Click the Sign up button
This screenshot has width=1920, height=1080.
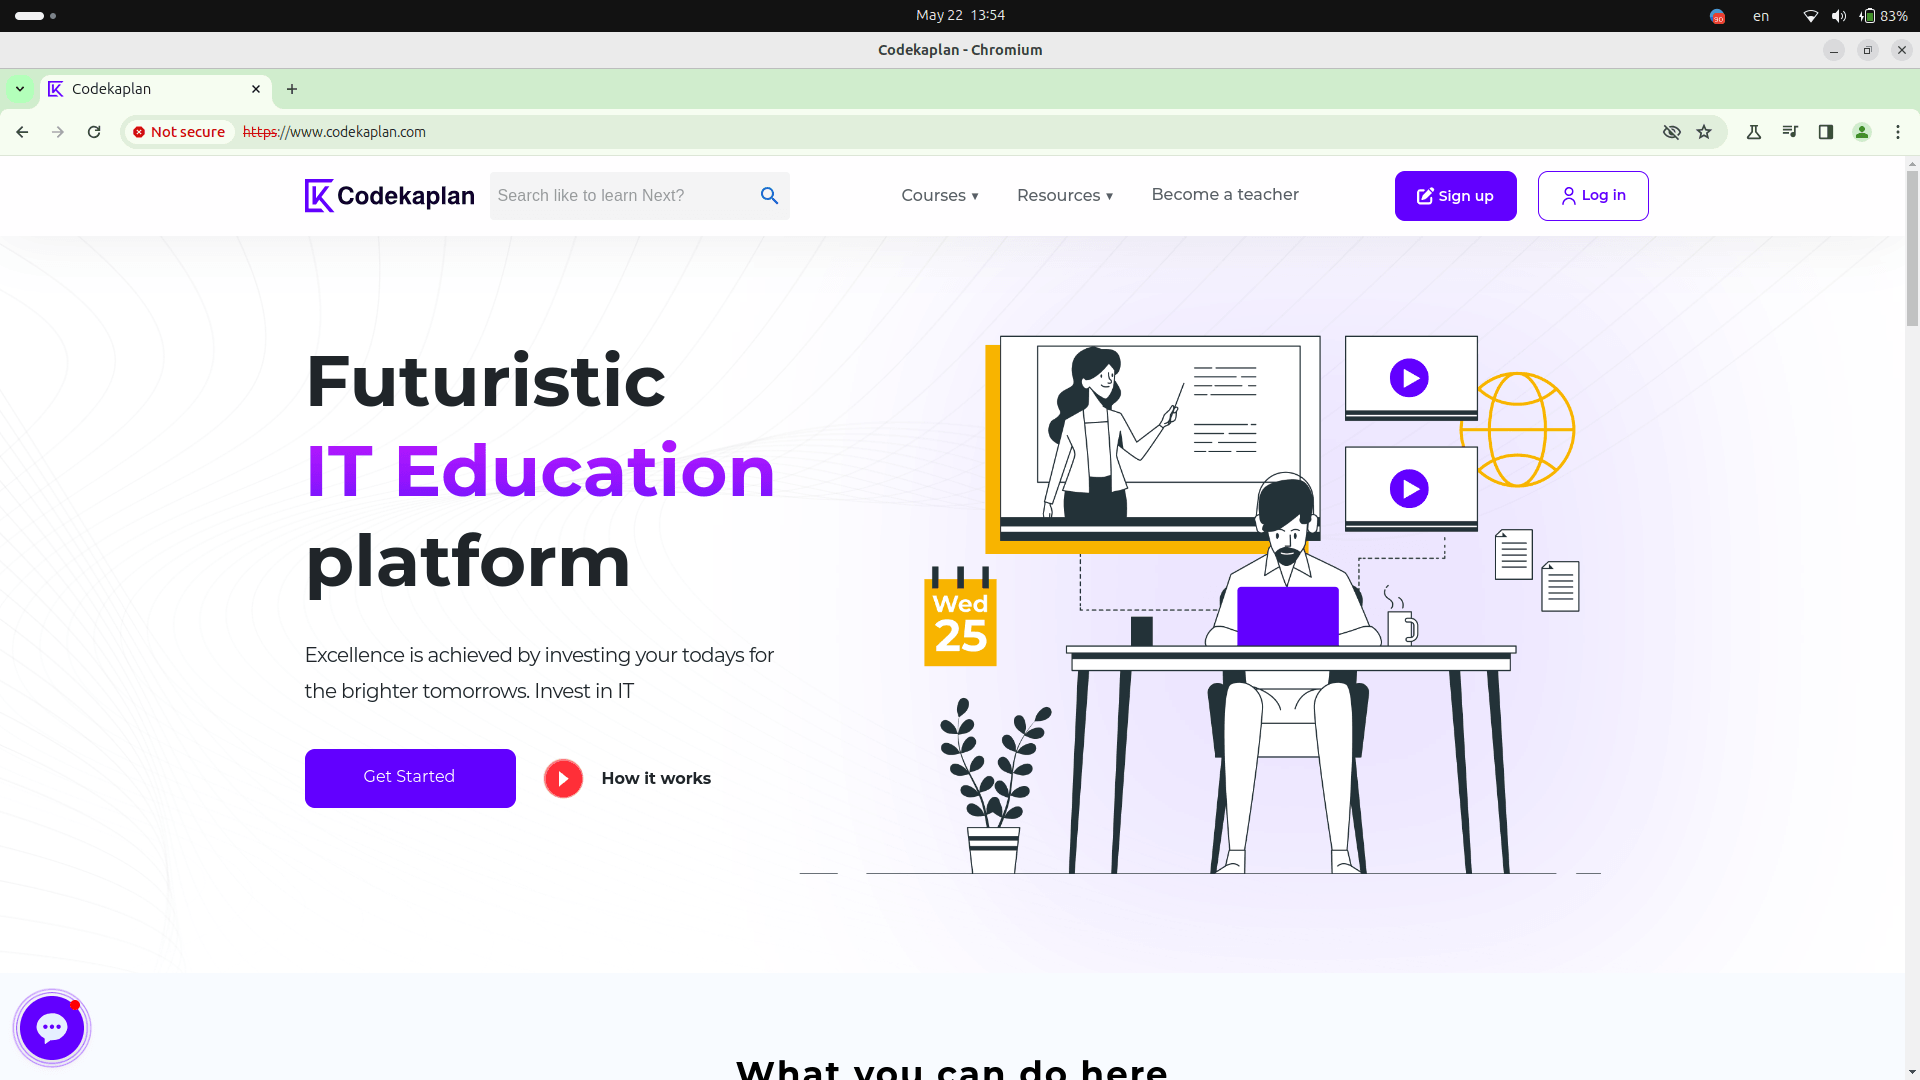[x=1455, y=196]
